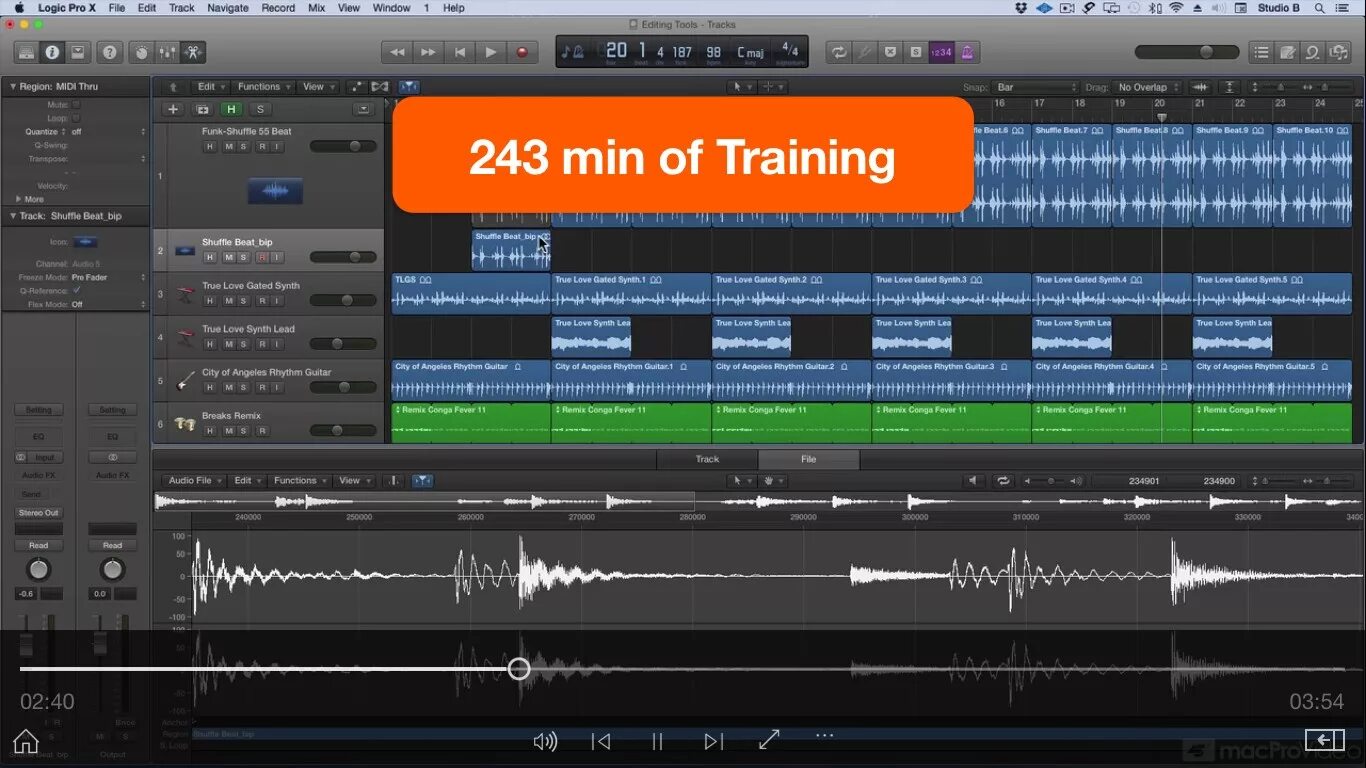
Task: Collapse the Track Shuffle Beat_bip section
Action: point(13,216)
